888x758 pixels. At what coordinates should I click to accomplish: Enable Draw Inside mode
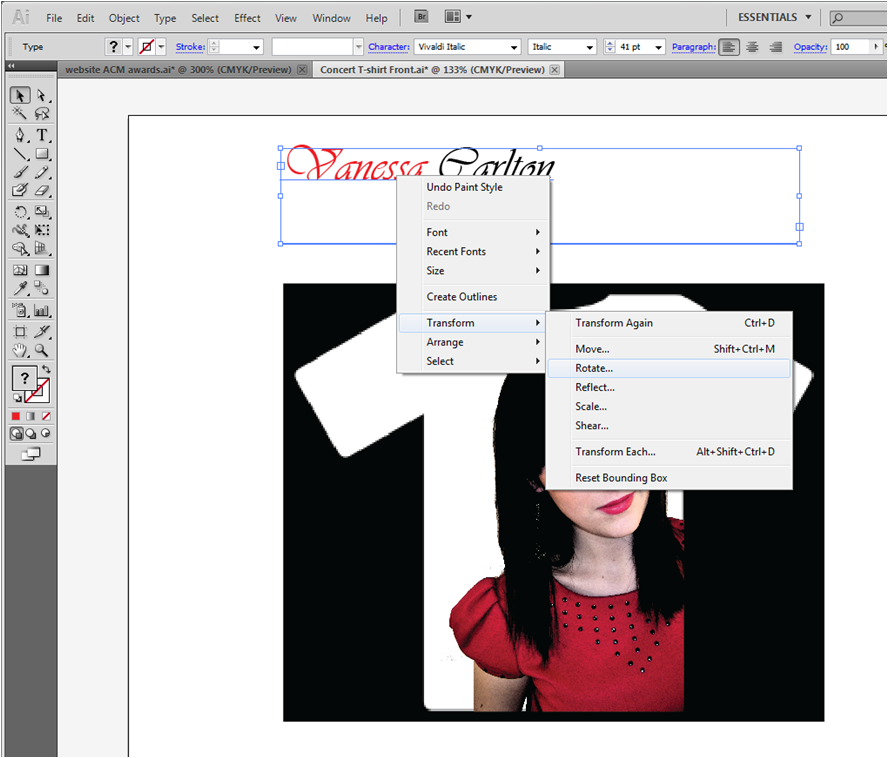[45, 434]
